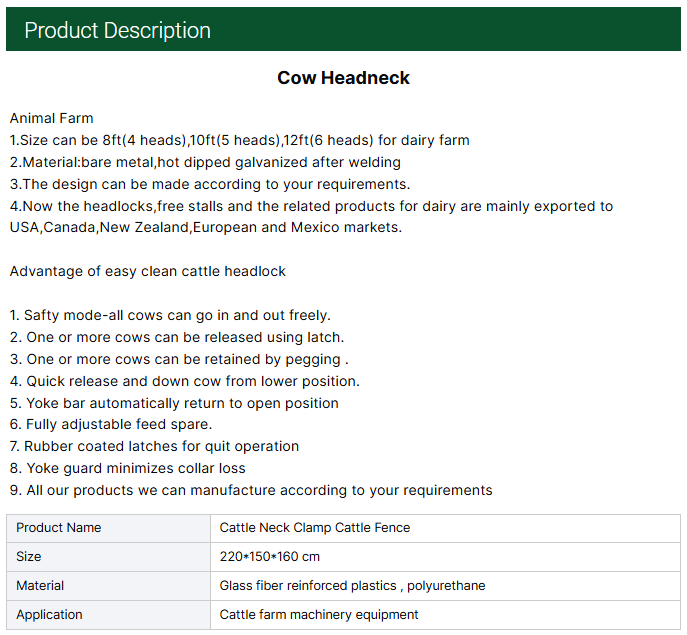
Task: Click the Product Name table cell
Action: (x=59, y=527)
